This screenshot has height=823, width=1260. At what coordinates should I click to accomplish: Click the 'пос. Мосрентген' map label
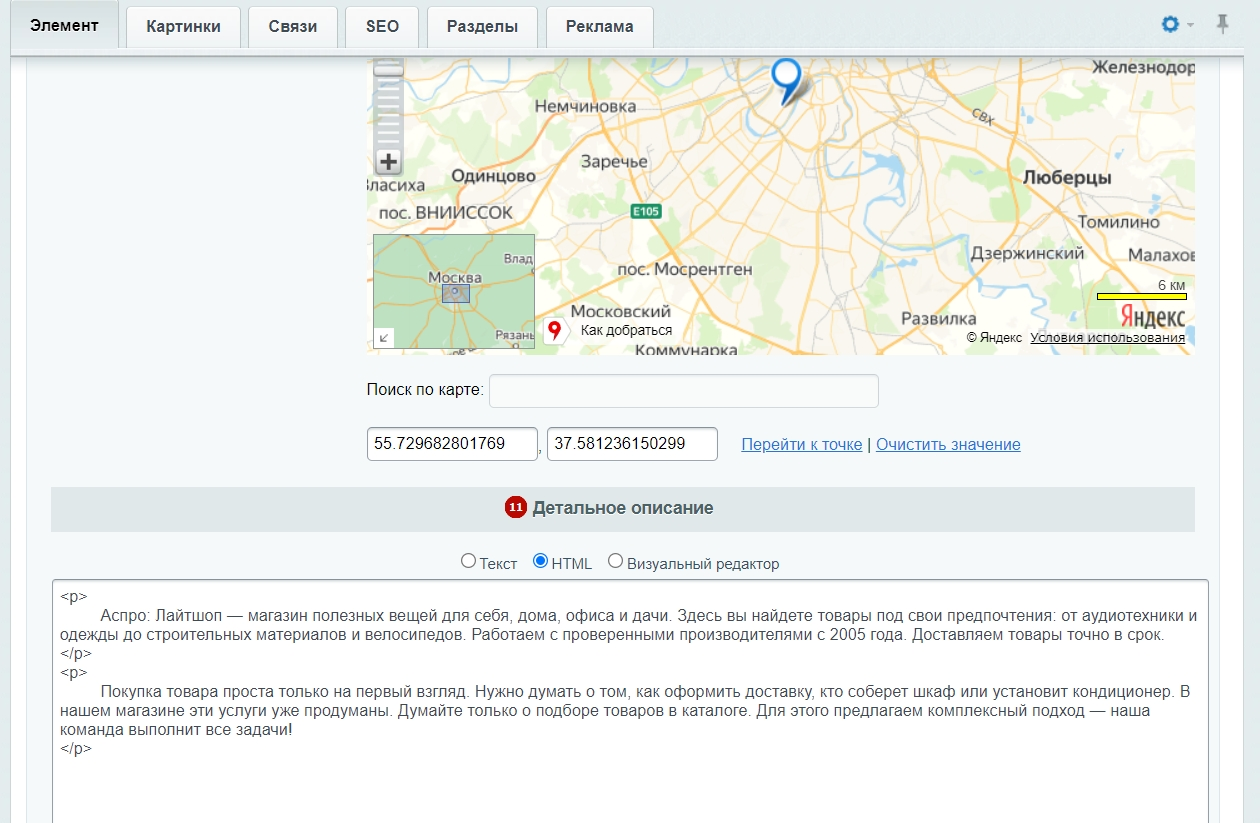684,269
